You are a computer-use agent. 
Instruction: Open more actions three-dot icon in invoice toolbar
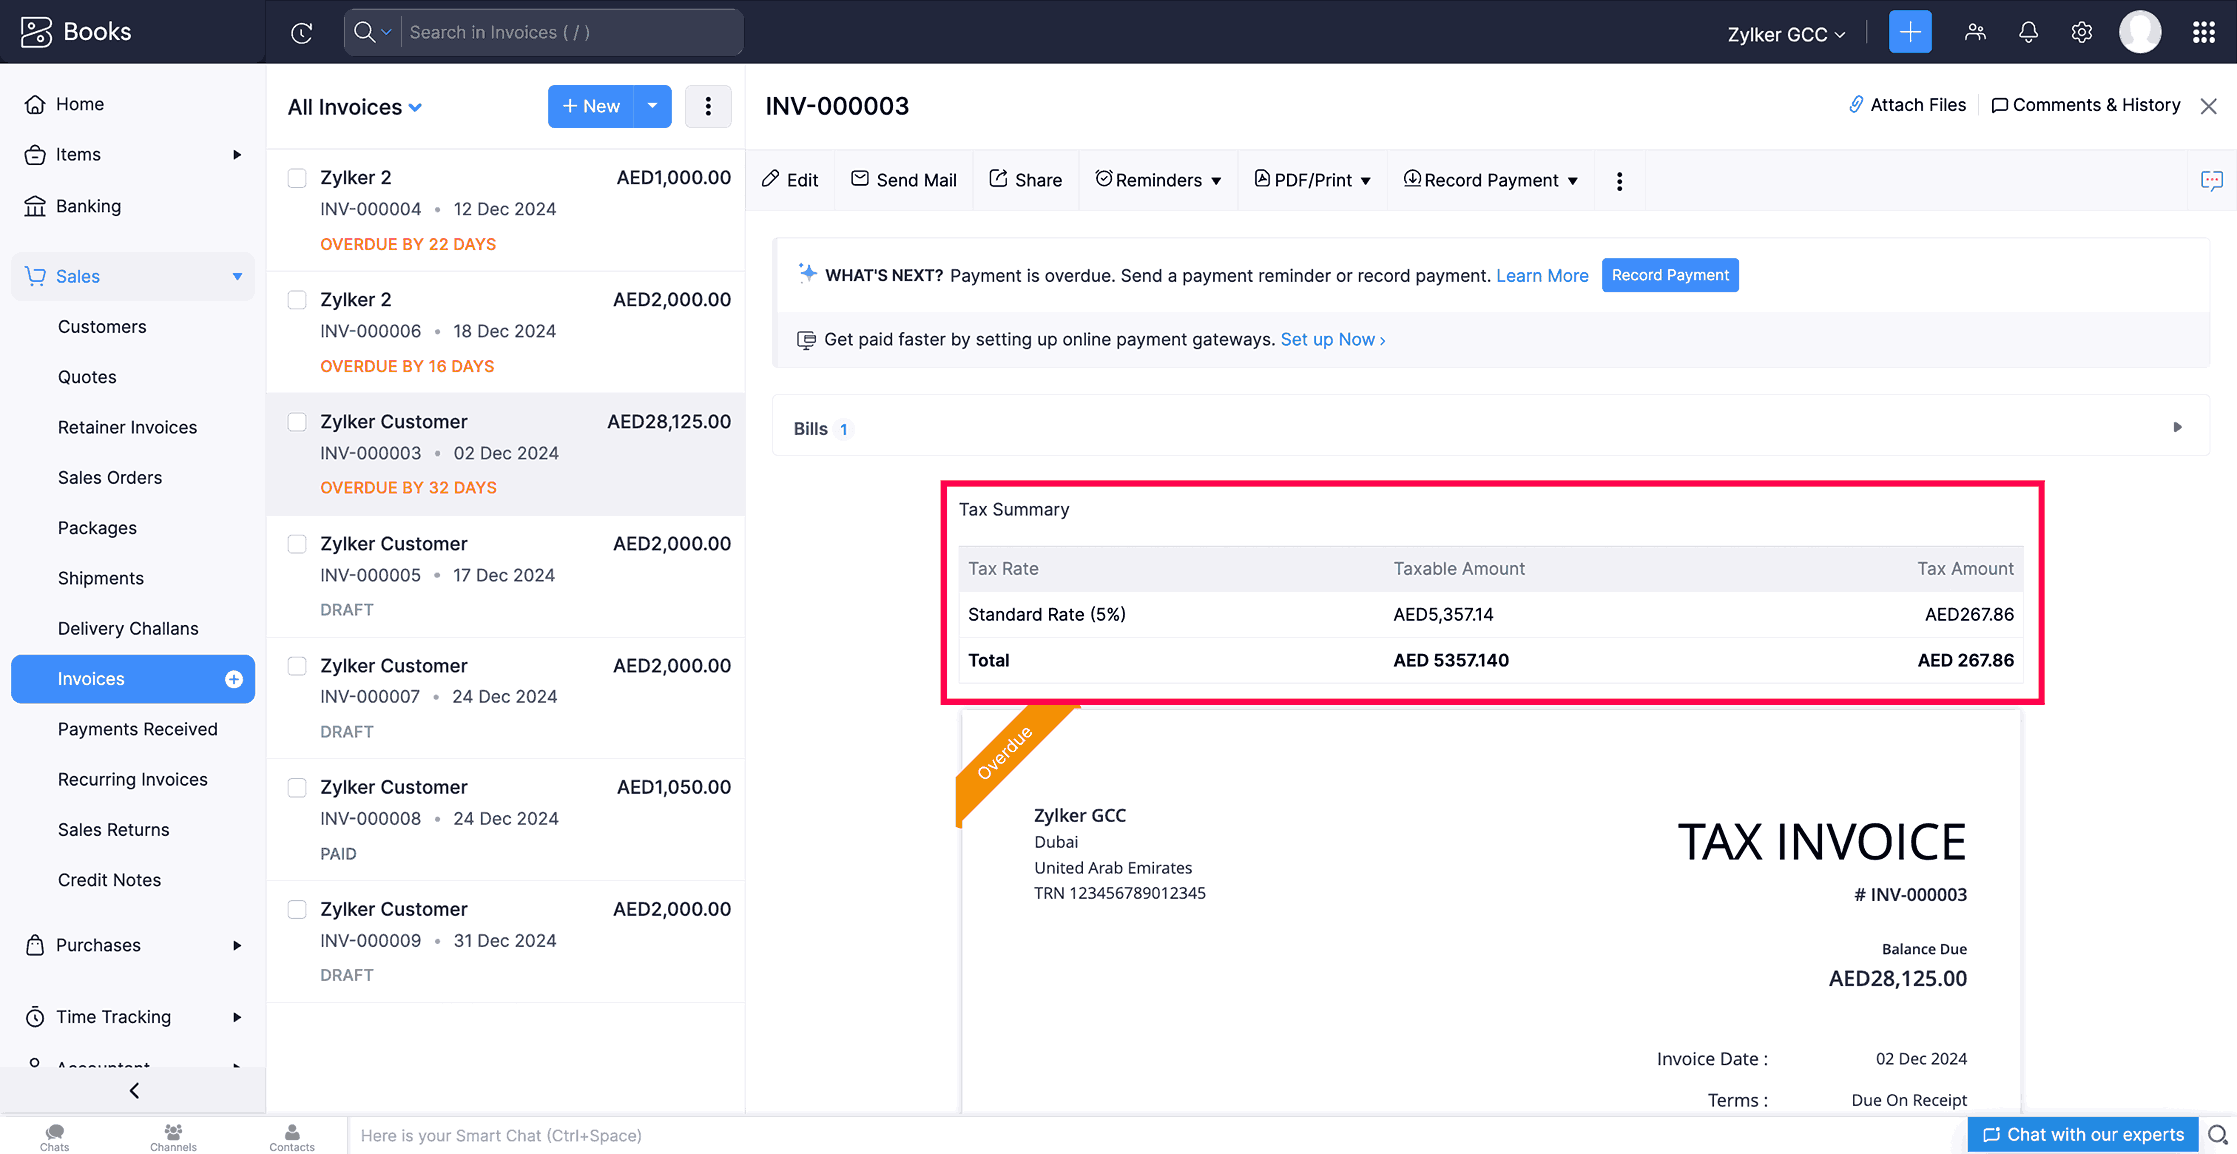[1619, 181]
